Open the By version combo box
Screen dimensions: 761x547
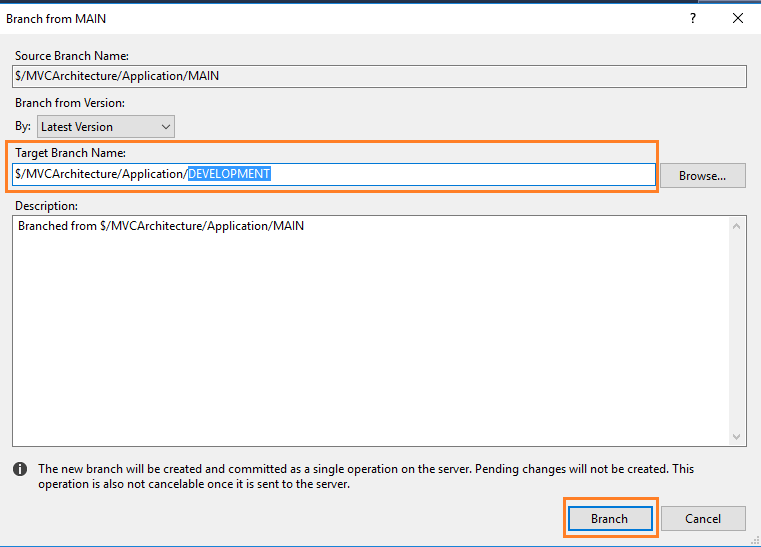pos(106,127)
